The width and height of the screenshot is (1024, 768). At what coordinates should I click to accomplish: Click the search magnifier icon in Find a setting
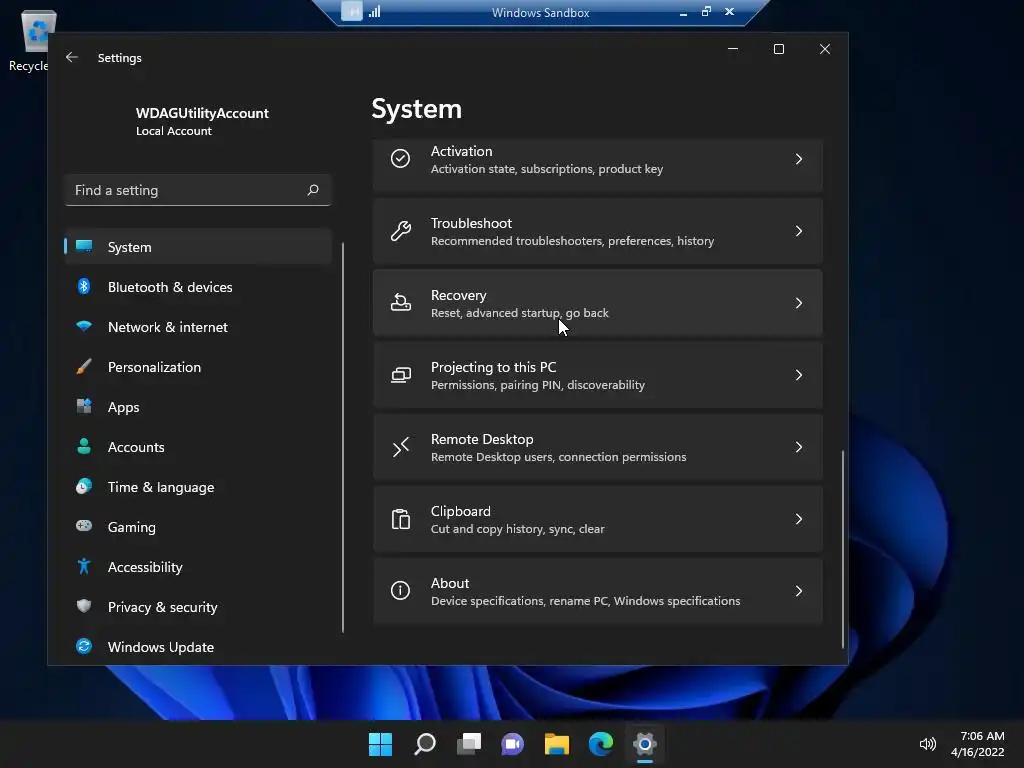pyautogui.click(x=313, y=190)
